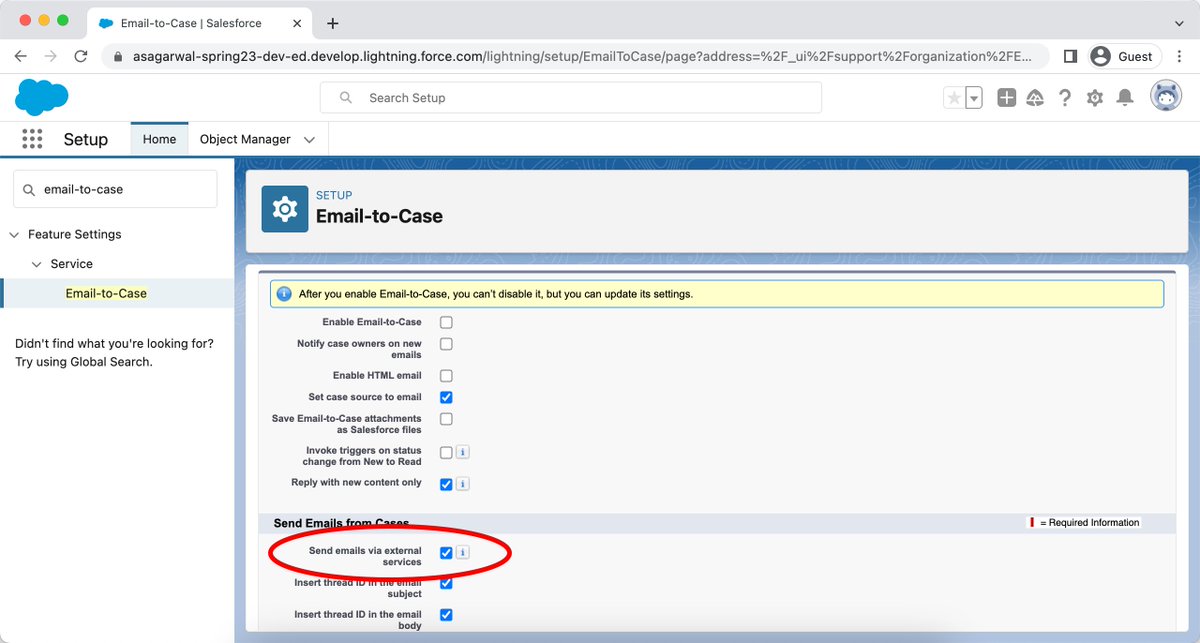This screenshot has width=1200, height=643.
Task: Open the tab search chevron
Action: pyautogui.click(x=1178, y=23)
